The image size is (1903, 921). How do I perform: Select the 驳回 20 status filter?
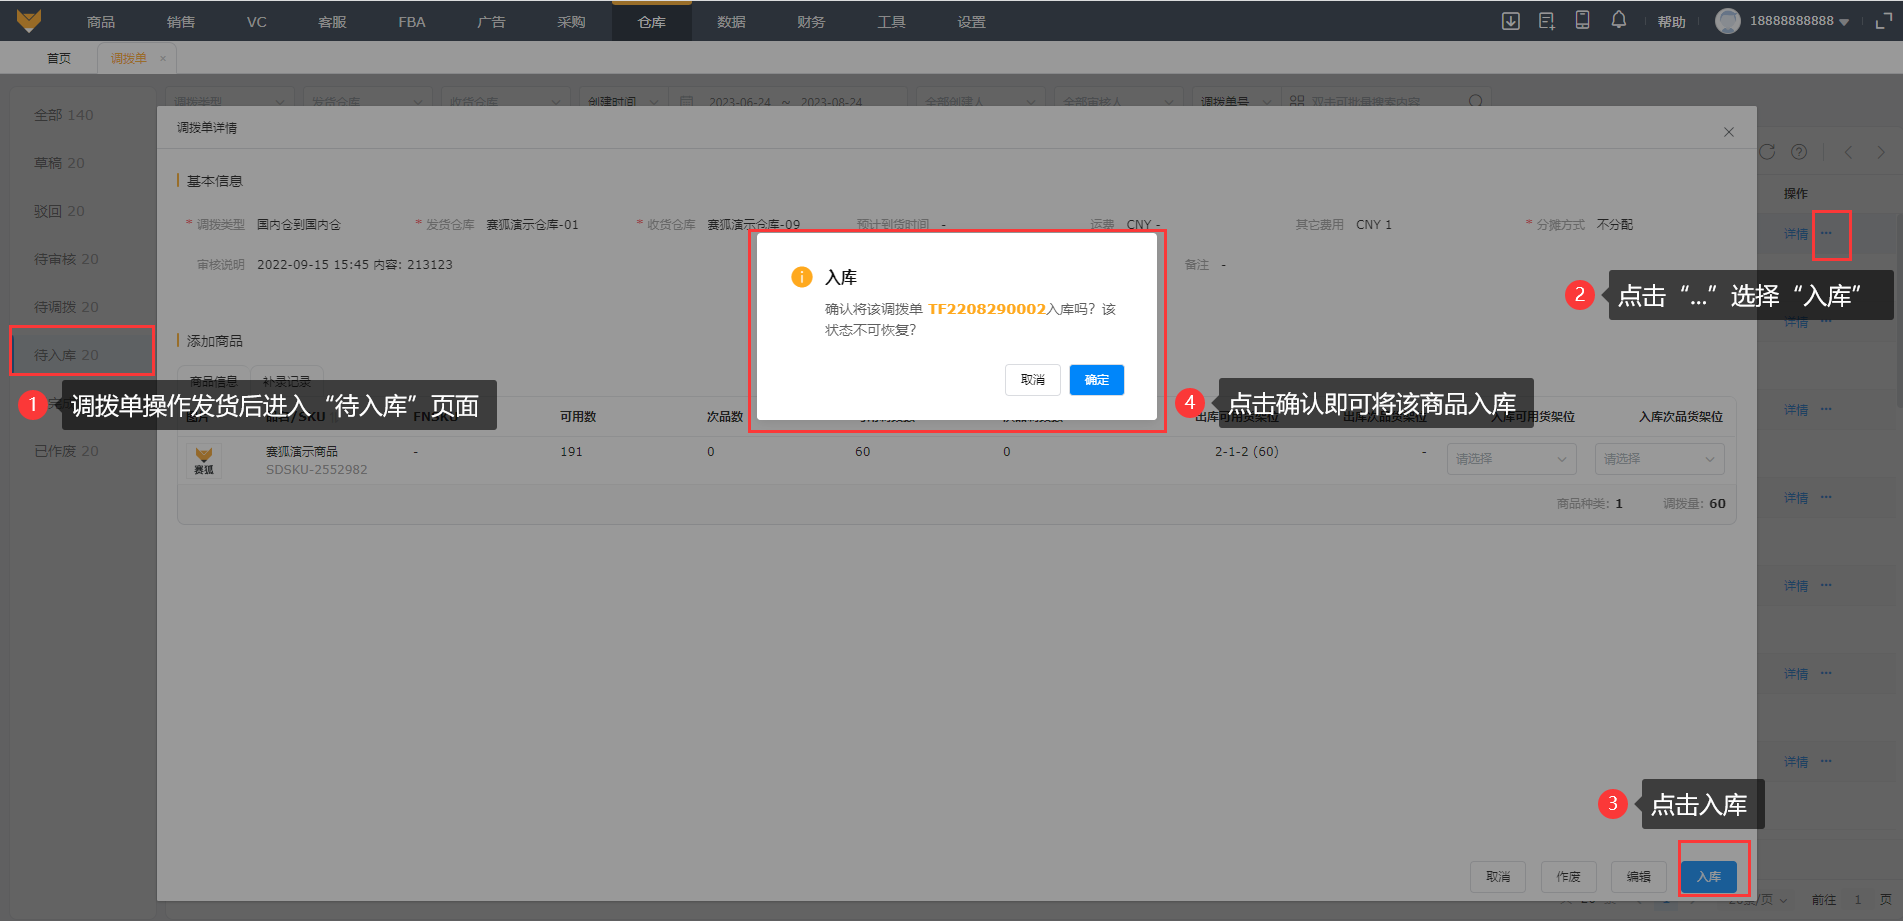60,211
